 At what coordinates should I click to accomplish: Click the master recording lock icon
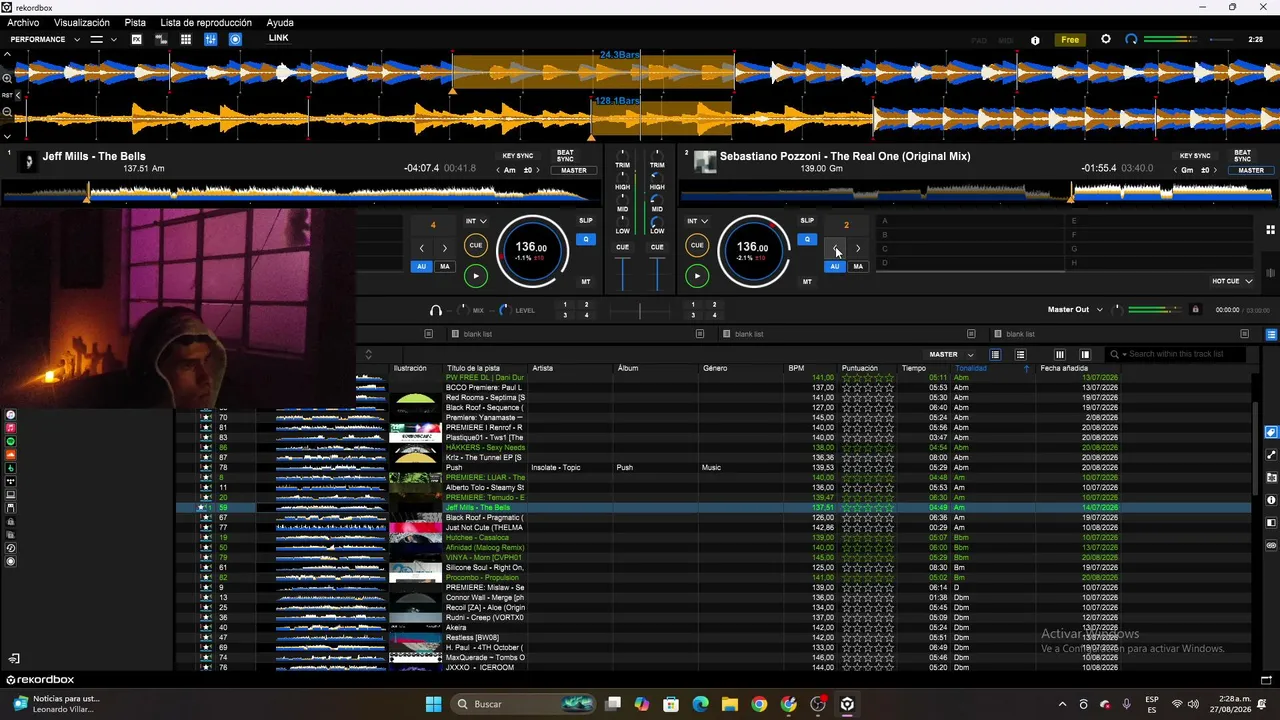point(1195,310)
